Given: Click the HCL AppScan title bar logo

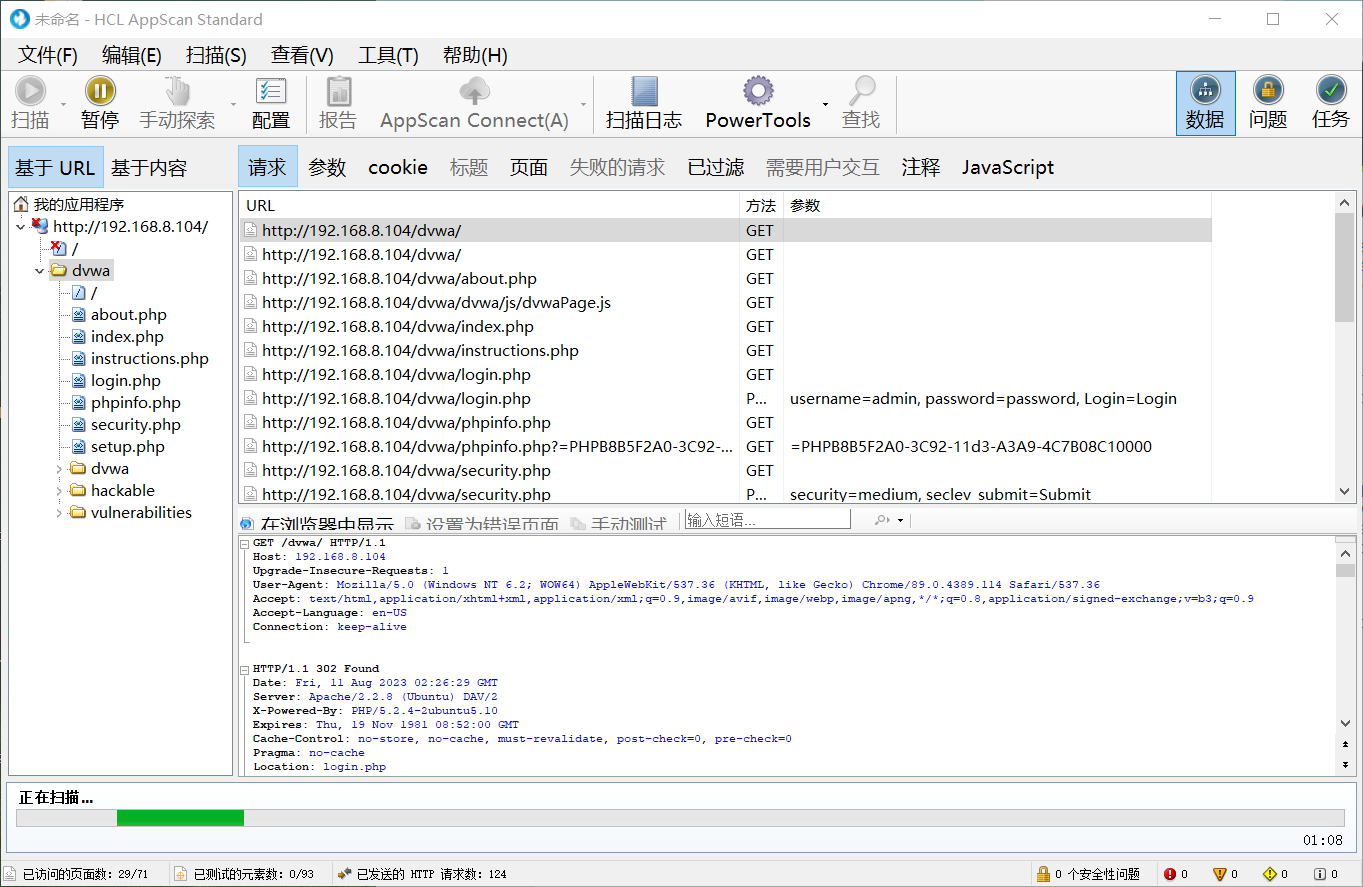Looking at the screenshot, I should 20,19.
